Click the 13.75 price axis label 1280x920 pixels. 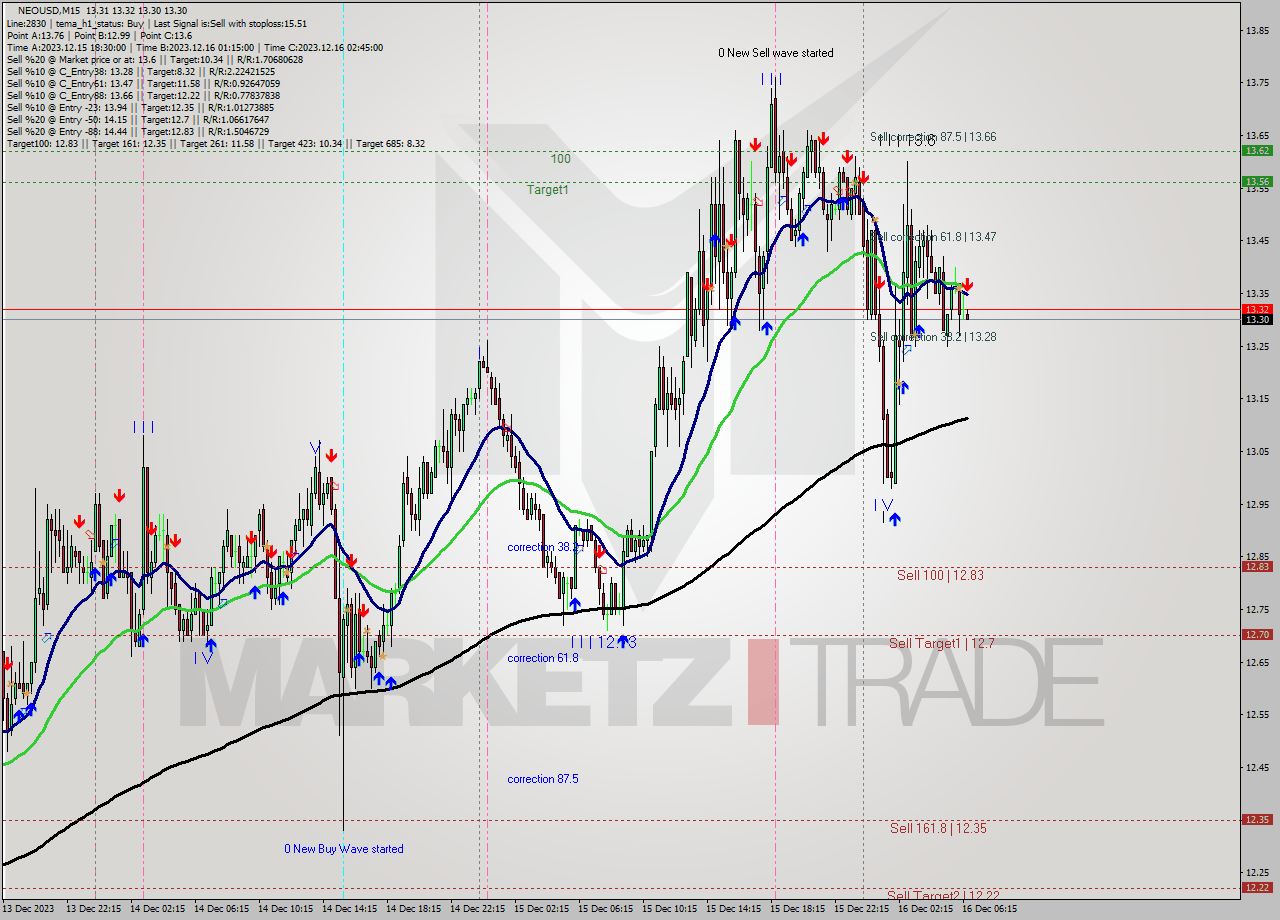click(x=1257, y=83)
